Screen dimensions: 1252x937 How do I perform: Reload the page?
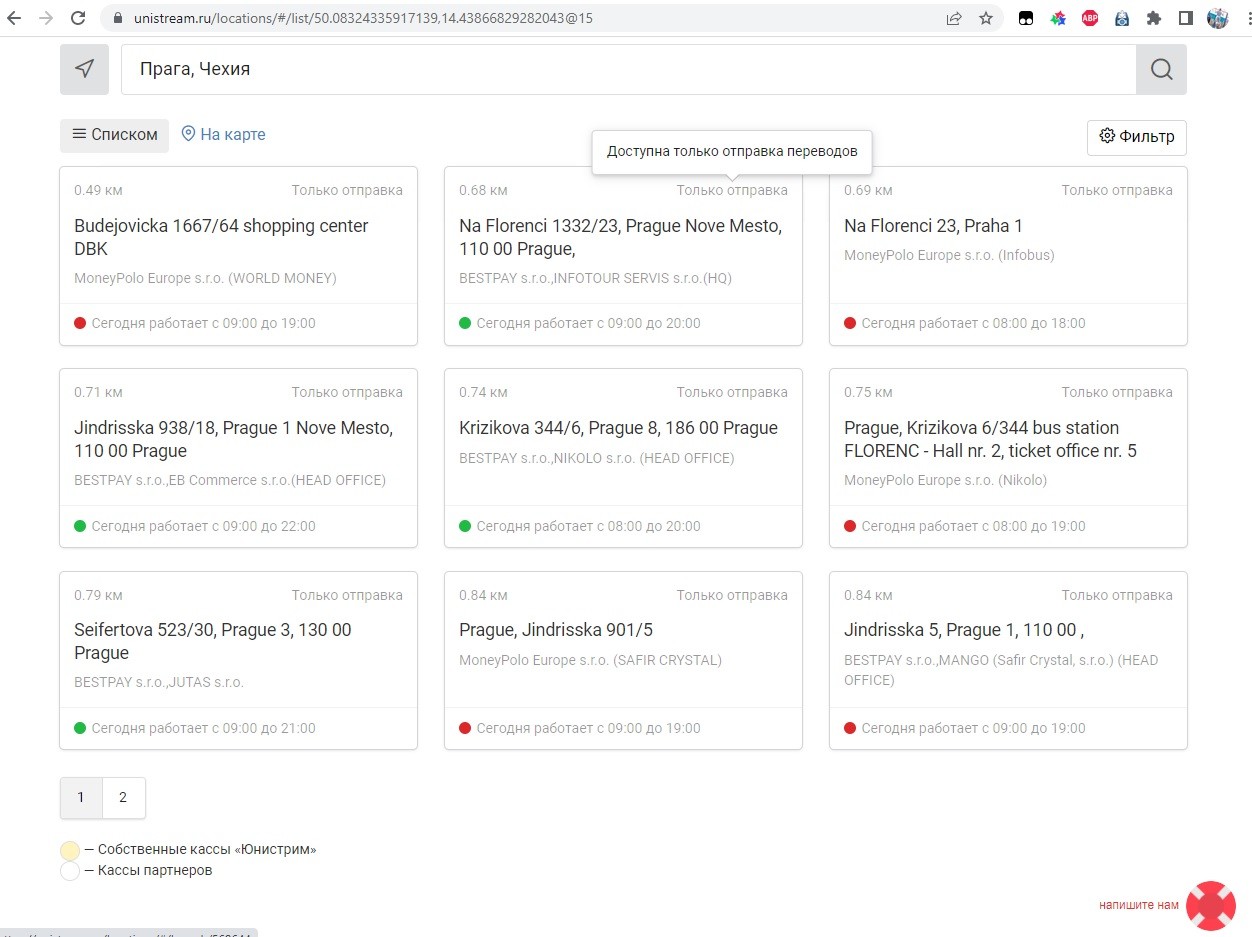78,18
